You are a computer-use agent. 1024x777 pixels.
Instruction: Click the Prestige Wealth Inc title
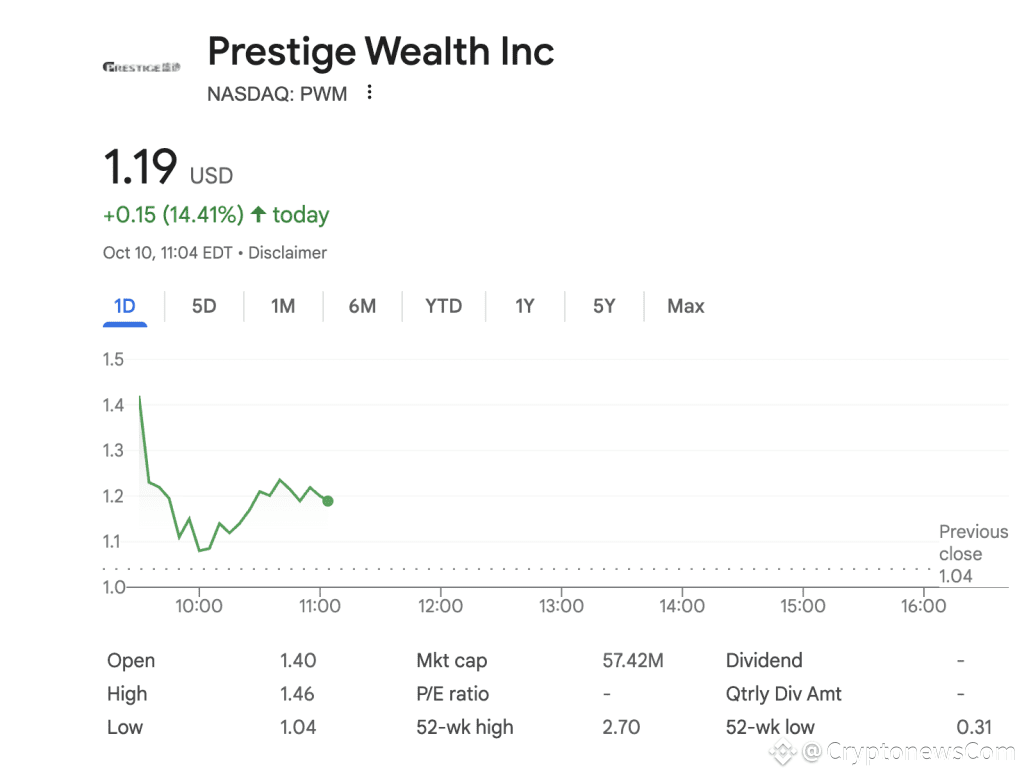(x=380, y=51)
